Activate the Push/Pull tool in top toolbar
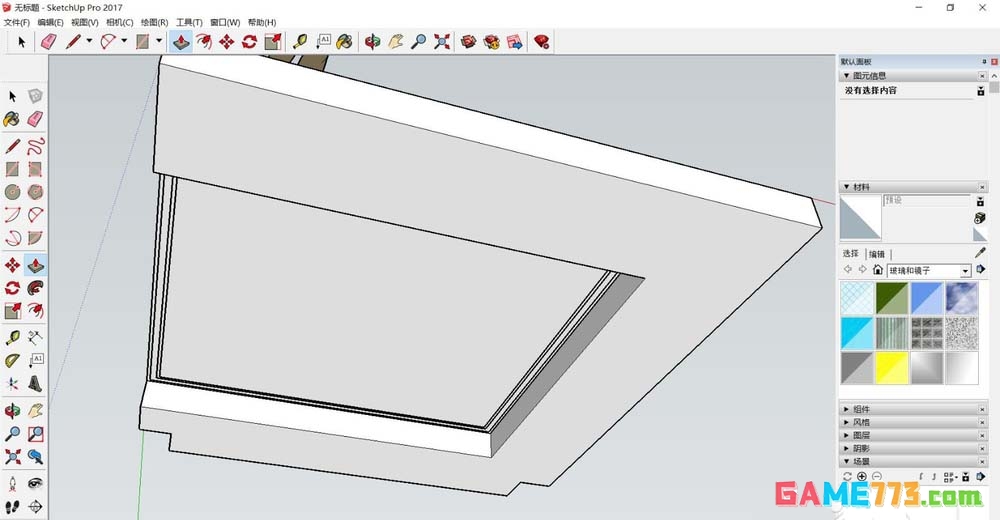Image resolution: width=1000 pixels, height=520 pixels. pos(182,42)
